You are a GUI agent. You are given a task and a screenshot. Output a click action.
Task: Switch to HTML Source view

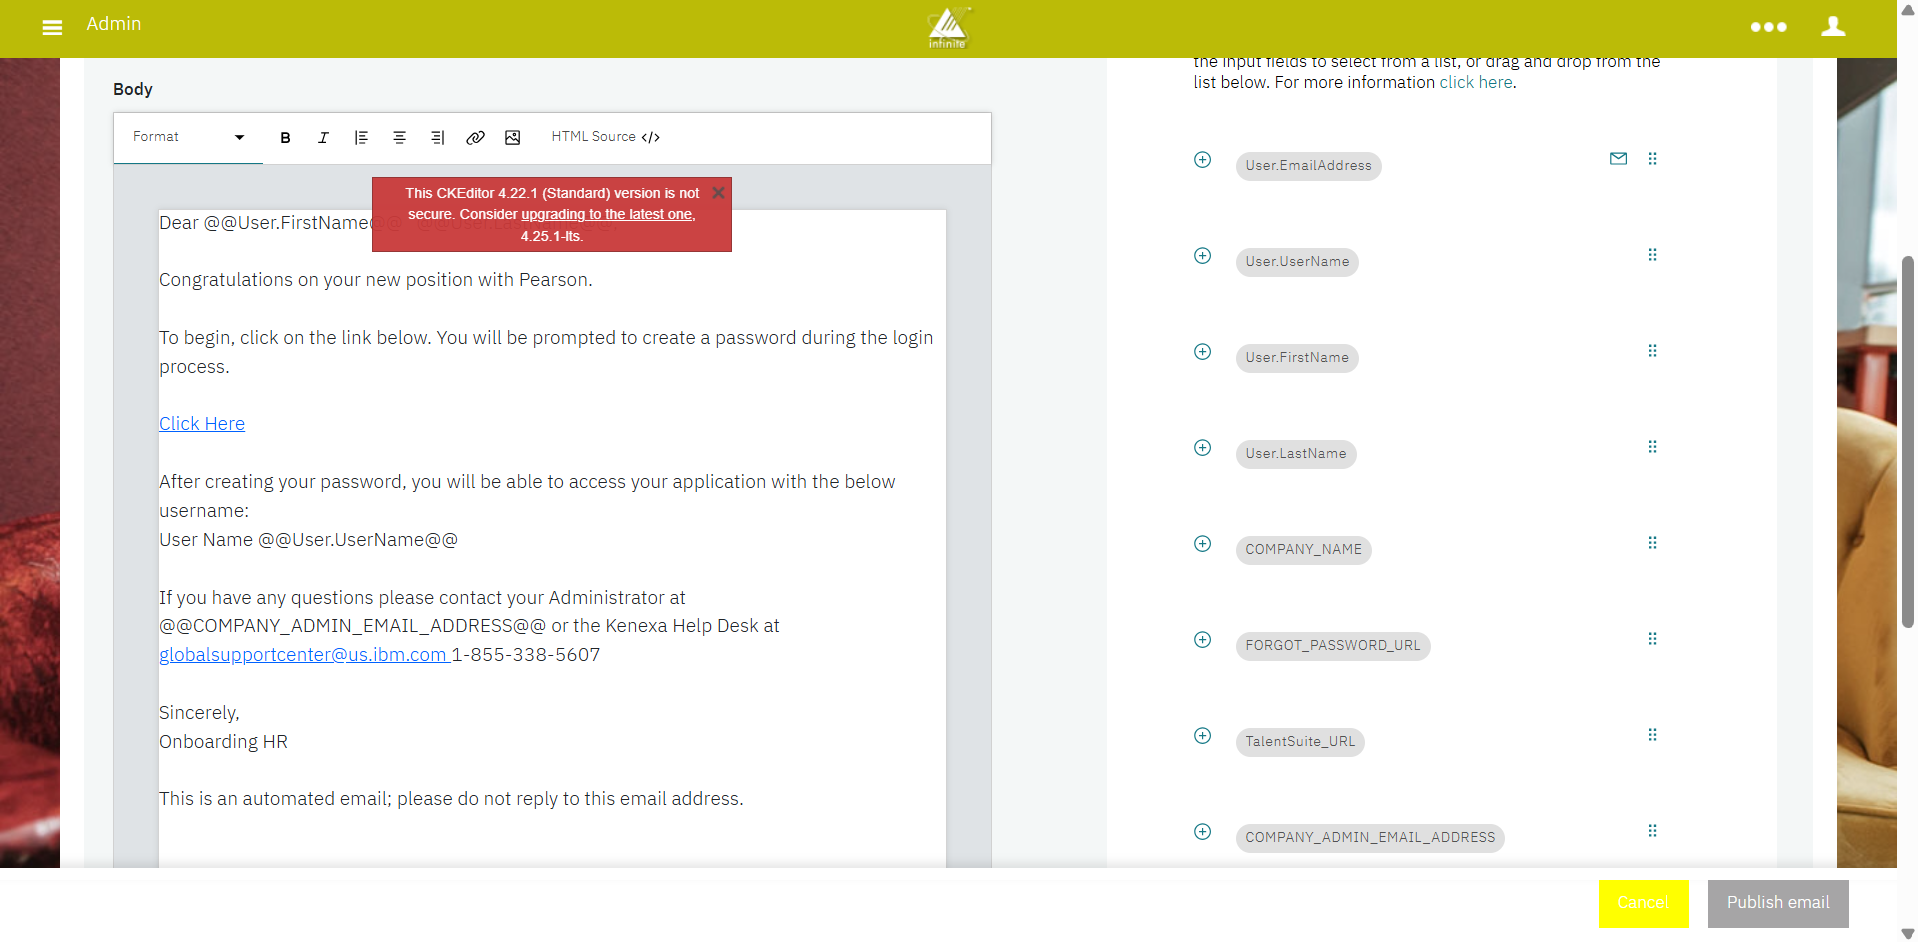tap(605, 137)
